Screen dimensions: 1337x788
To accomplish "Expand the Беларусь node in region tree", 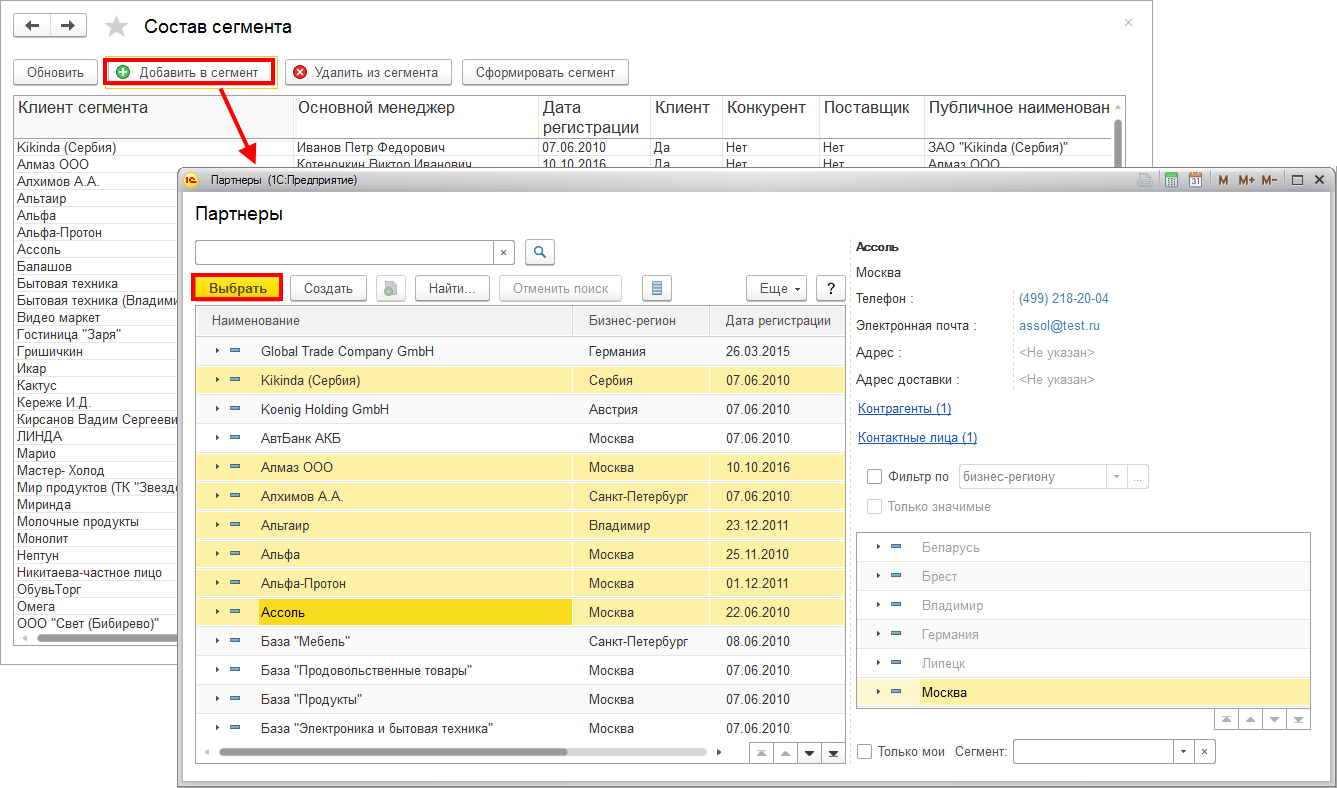I will click(878, 548).
